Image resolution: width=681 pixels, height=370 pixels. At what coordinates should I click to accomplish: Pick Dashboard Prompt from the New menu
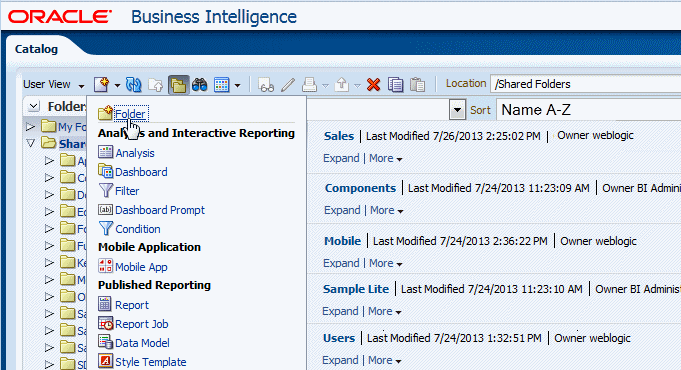click(x=160, y=210)
